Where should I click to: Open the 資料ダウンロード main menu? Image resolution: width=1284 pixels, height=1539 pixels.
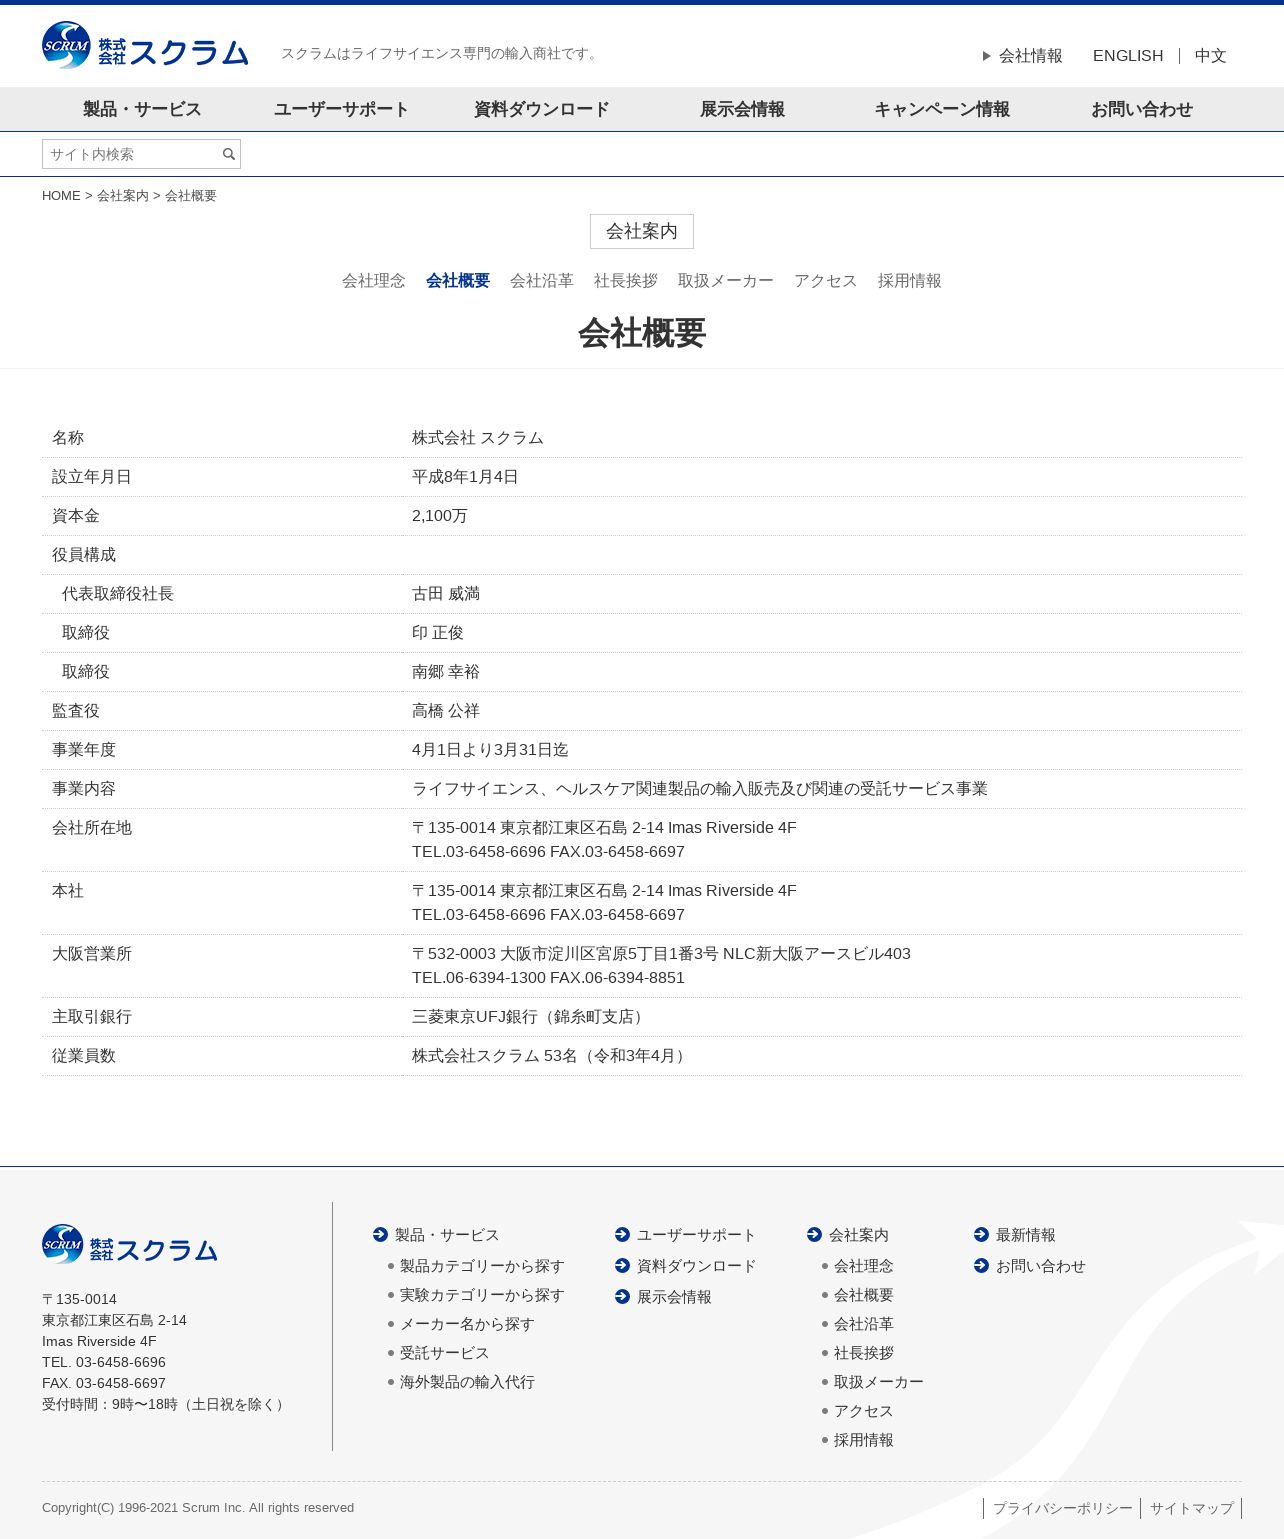tap(542, 110)
